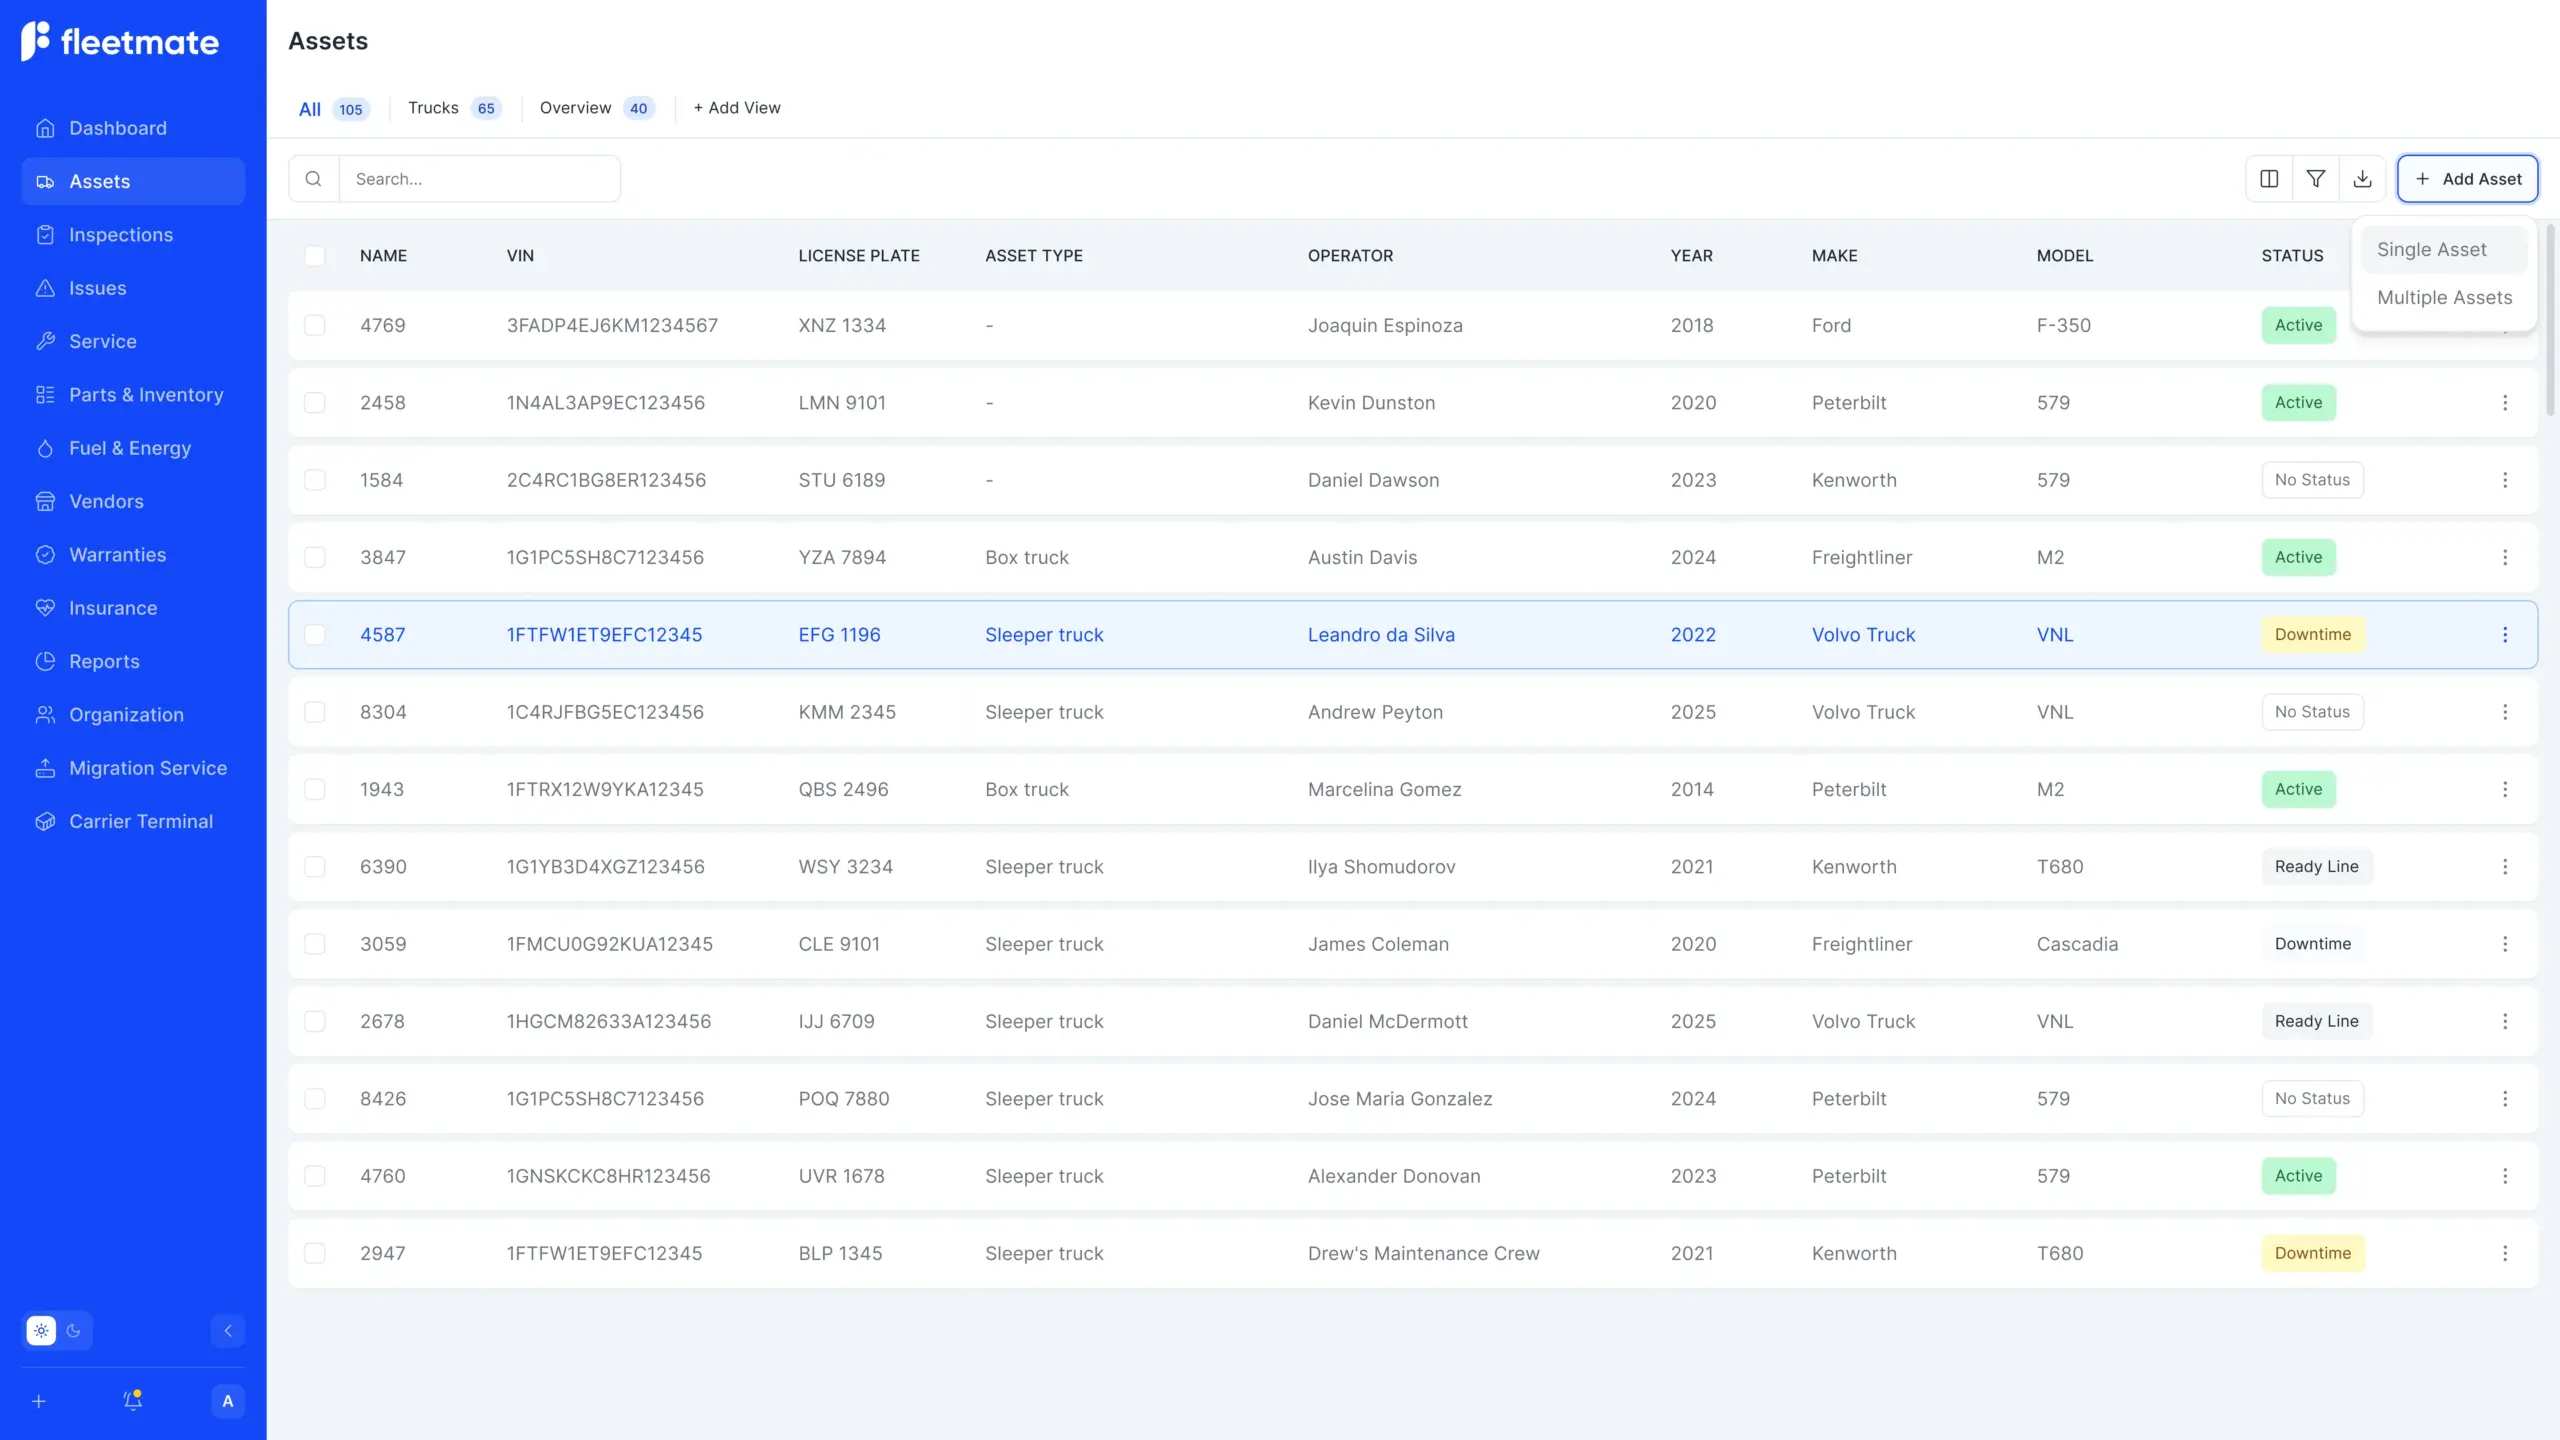The height and width of the screenshot is (1440, 2560).
Task: Open Assets in the sidebar
Action: point(133,181)
